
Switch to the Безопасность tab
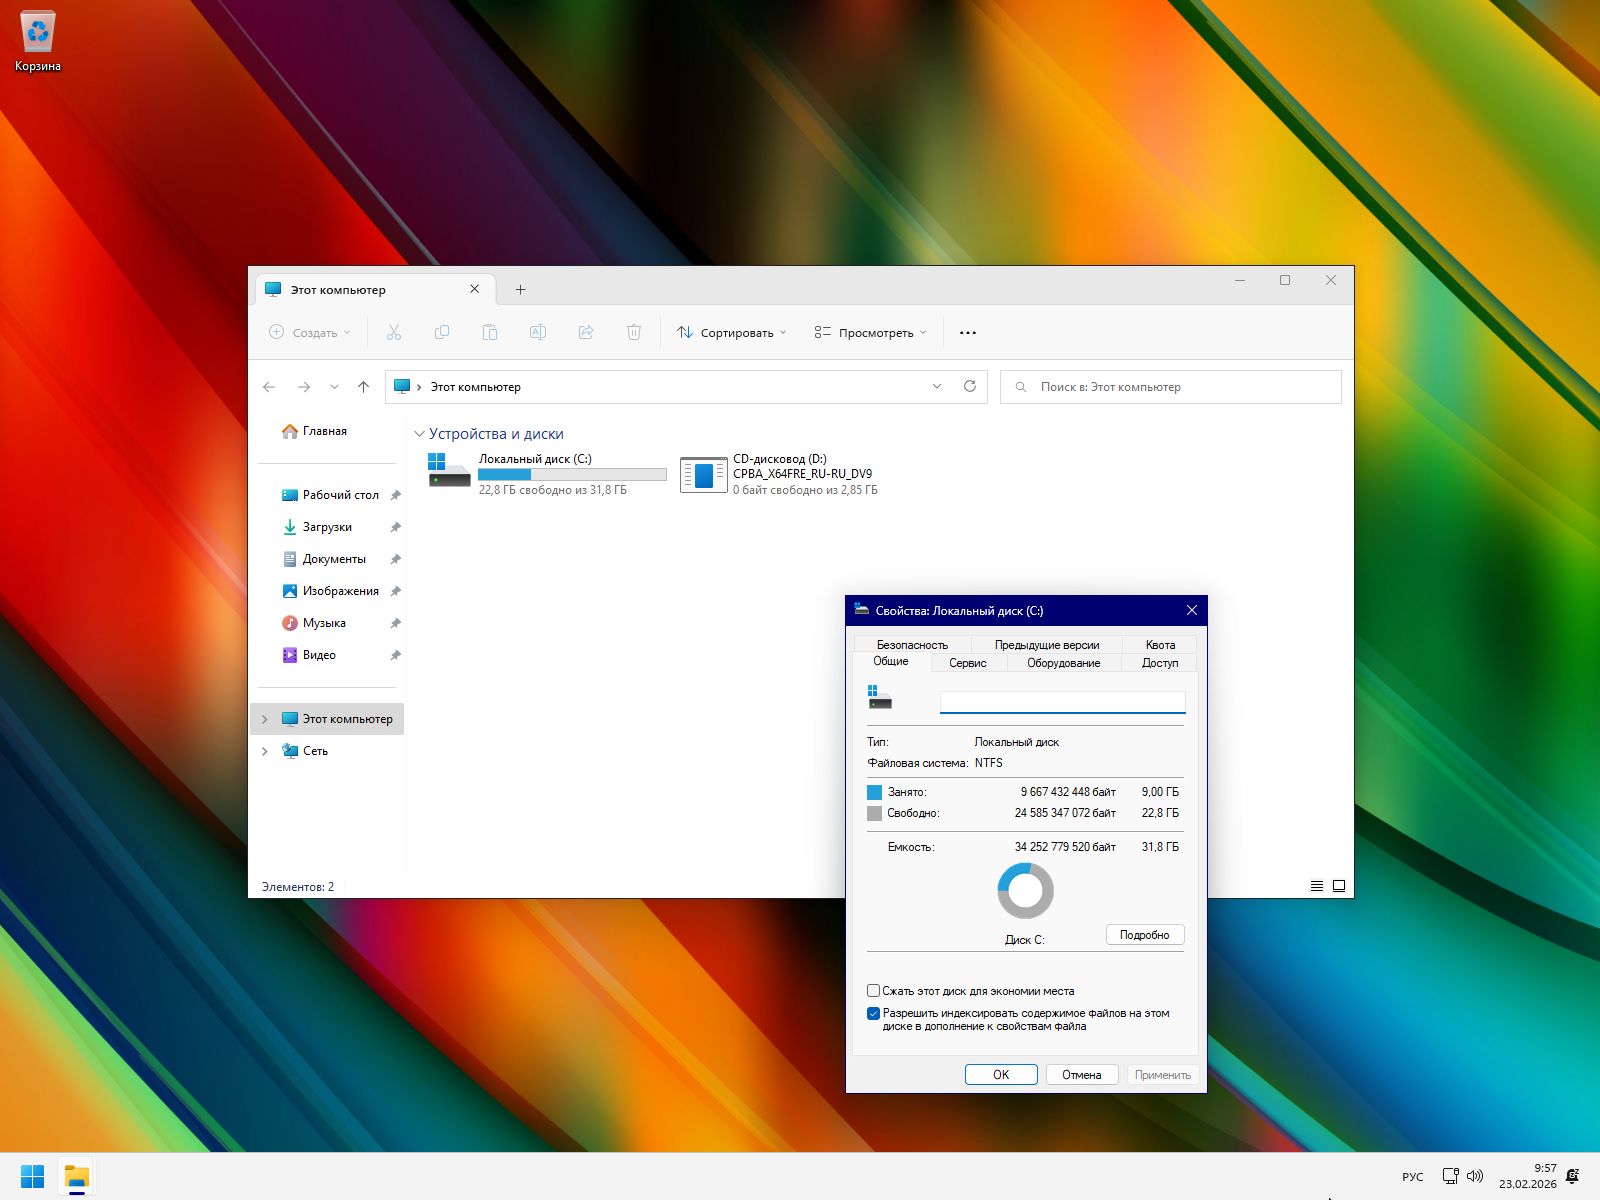tap(911, 645)
